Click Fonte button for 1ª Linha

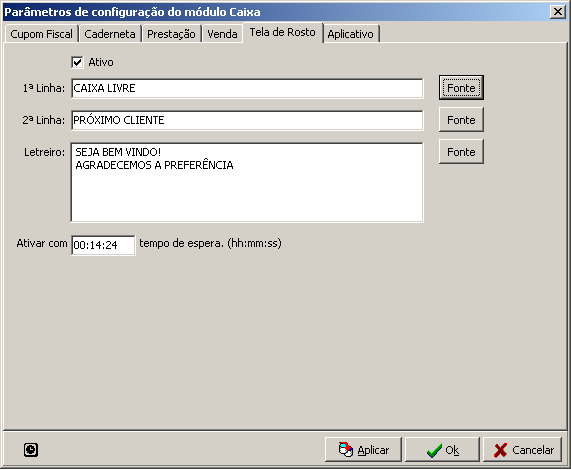coord(461,88)
